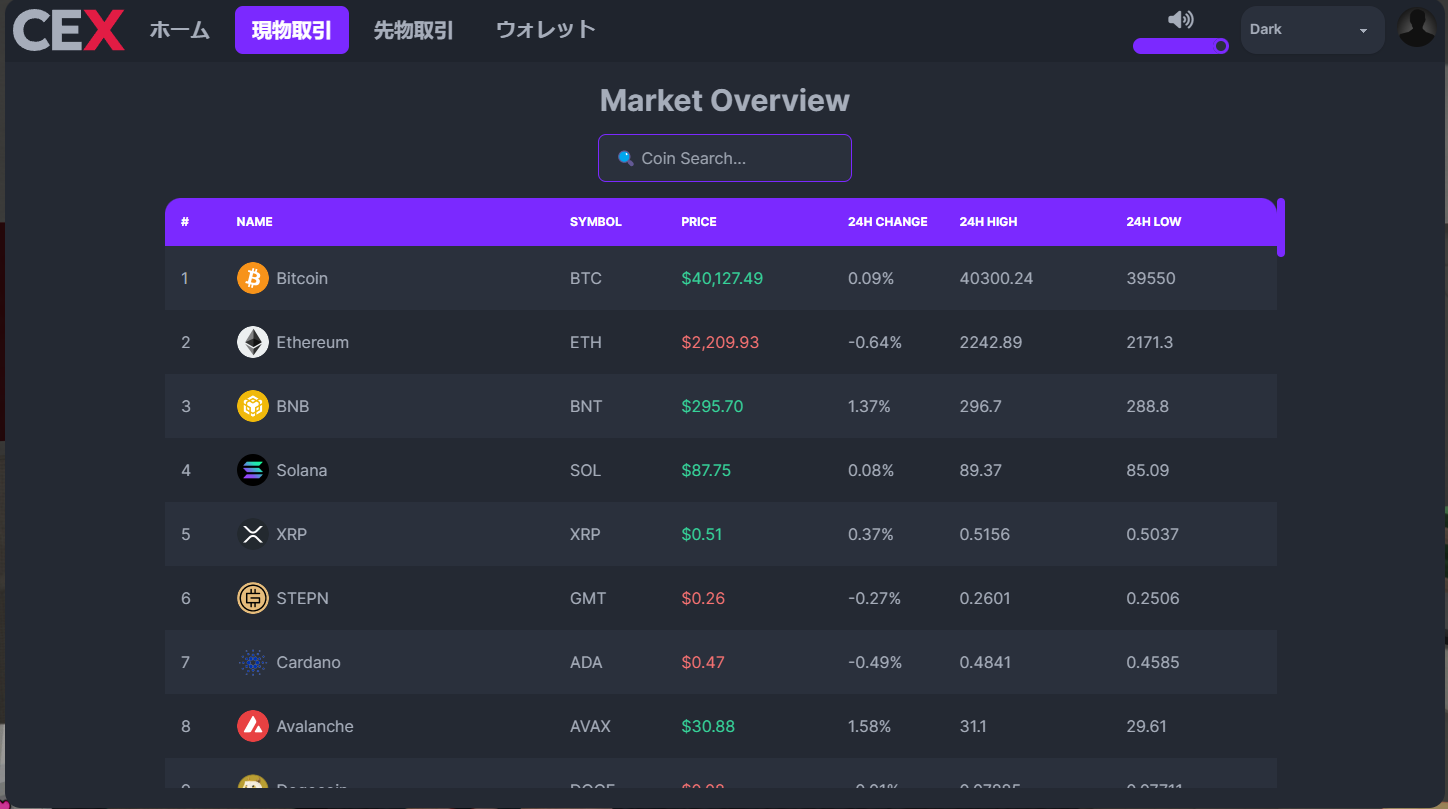Click the Bitcoin coin icon
Image resolution: width=1448 pixels, height=809 pixels.
[253, 278]
